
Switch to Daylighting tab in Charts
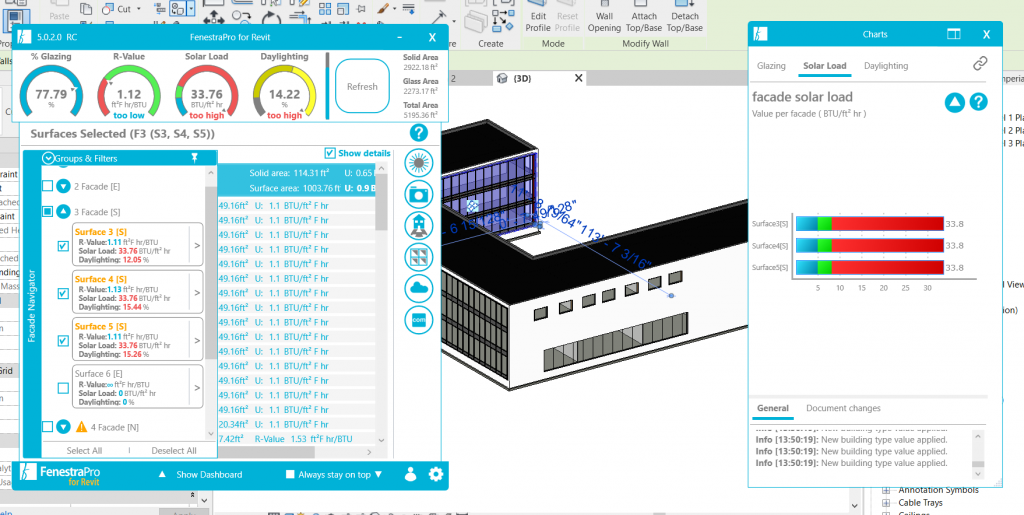pyautogui.click(x=886, y=66)
